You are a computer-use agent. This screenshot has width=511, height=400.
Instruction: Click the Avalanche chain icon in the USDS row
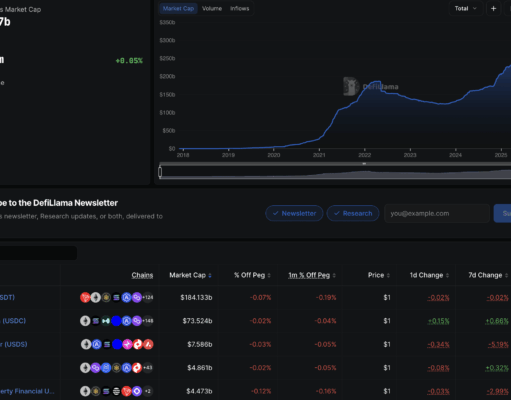(148, 344)
